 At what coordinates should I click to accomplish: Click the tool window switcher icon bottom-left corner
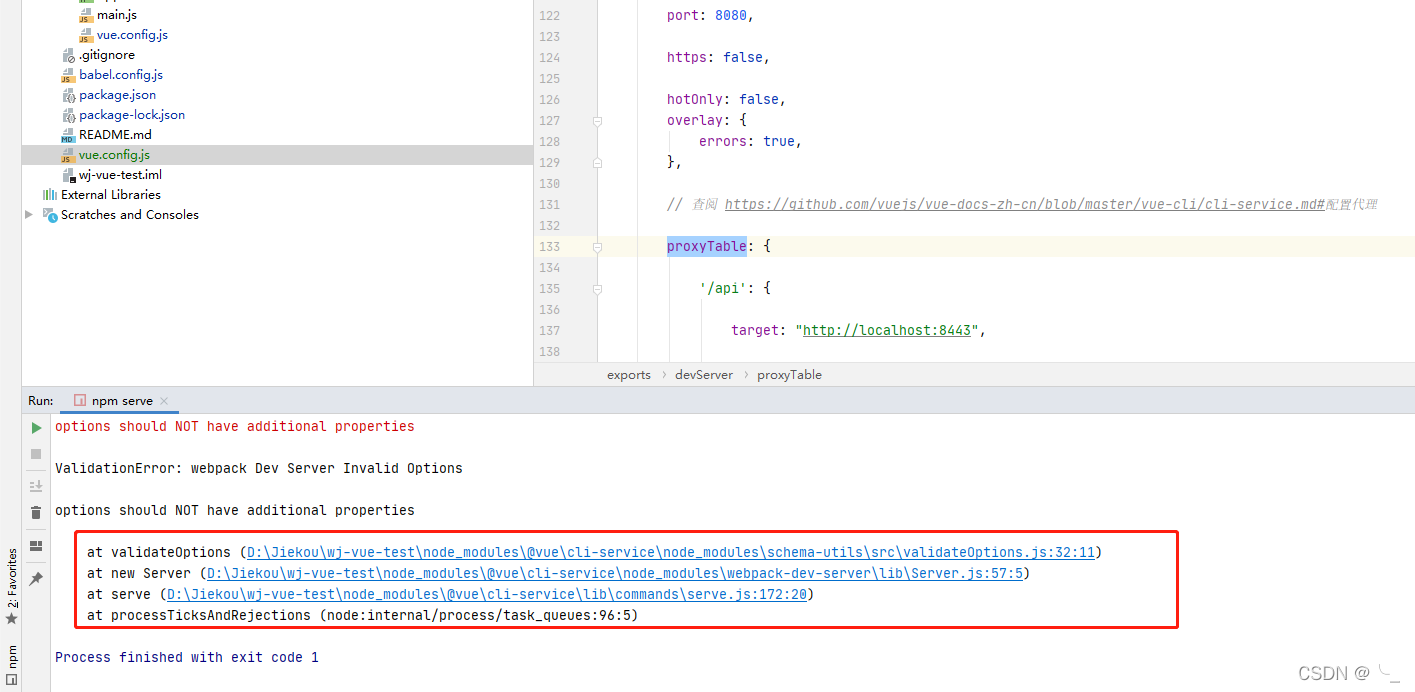[11, 680]
